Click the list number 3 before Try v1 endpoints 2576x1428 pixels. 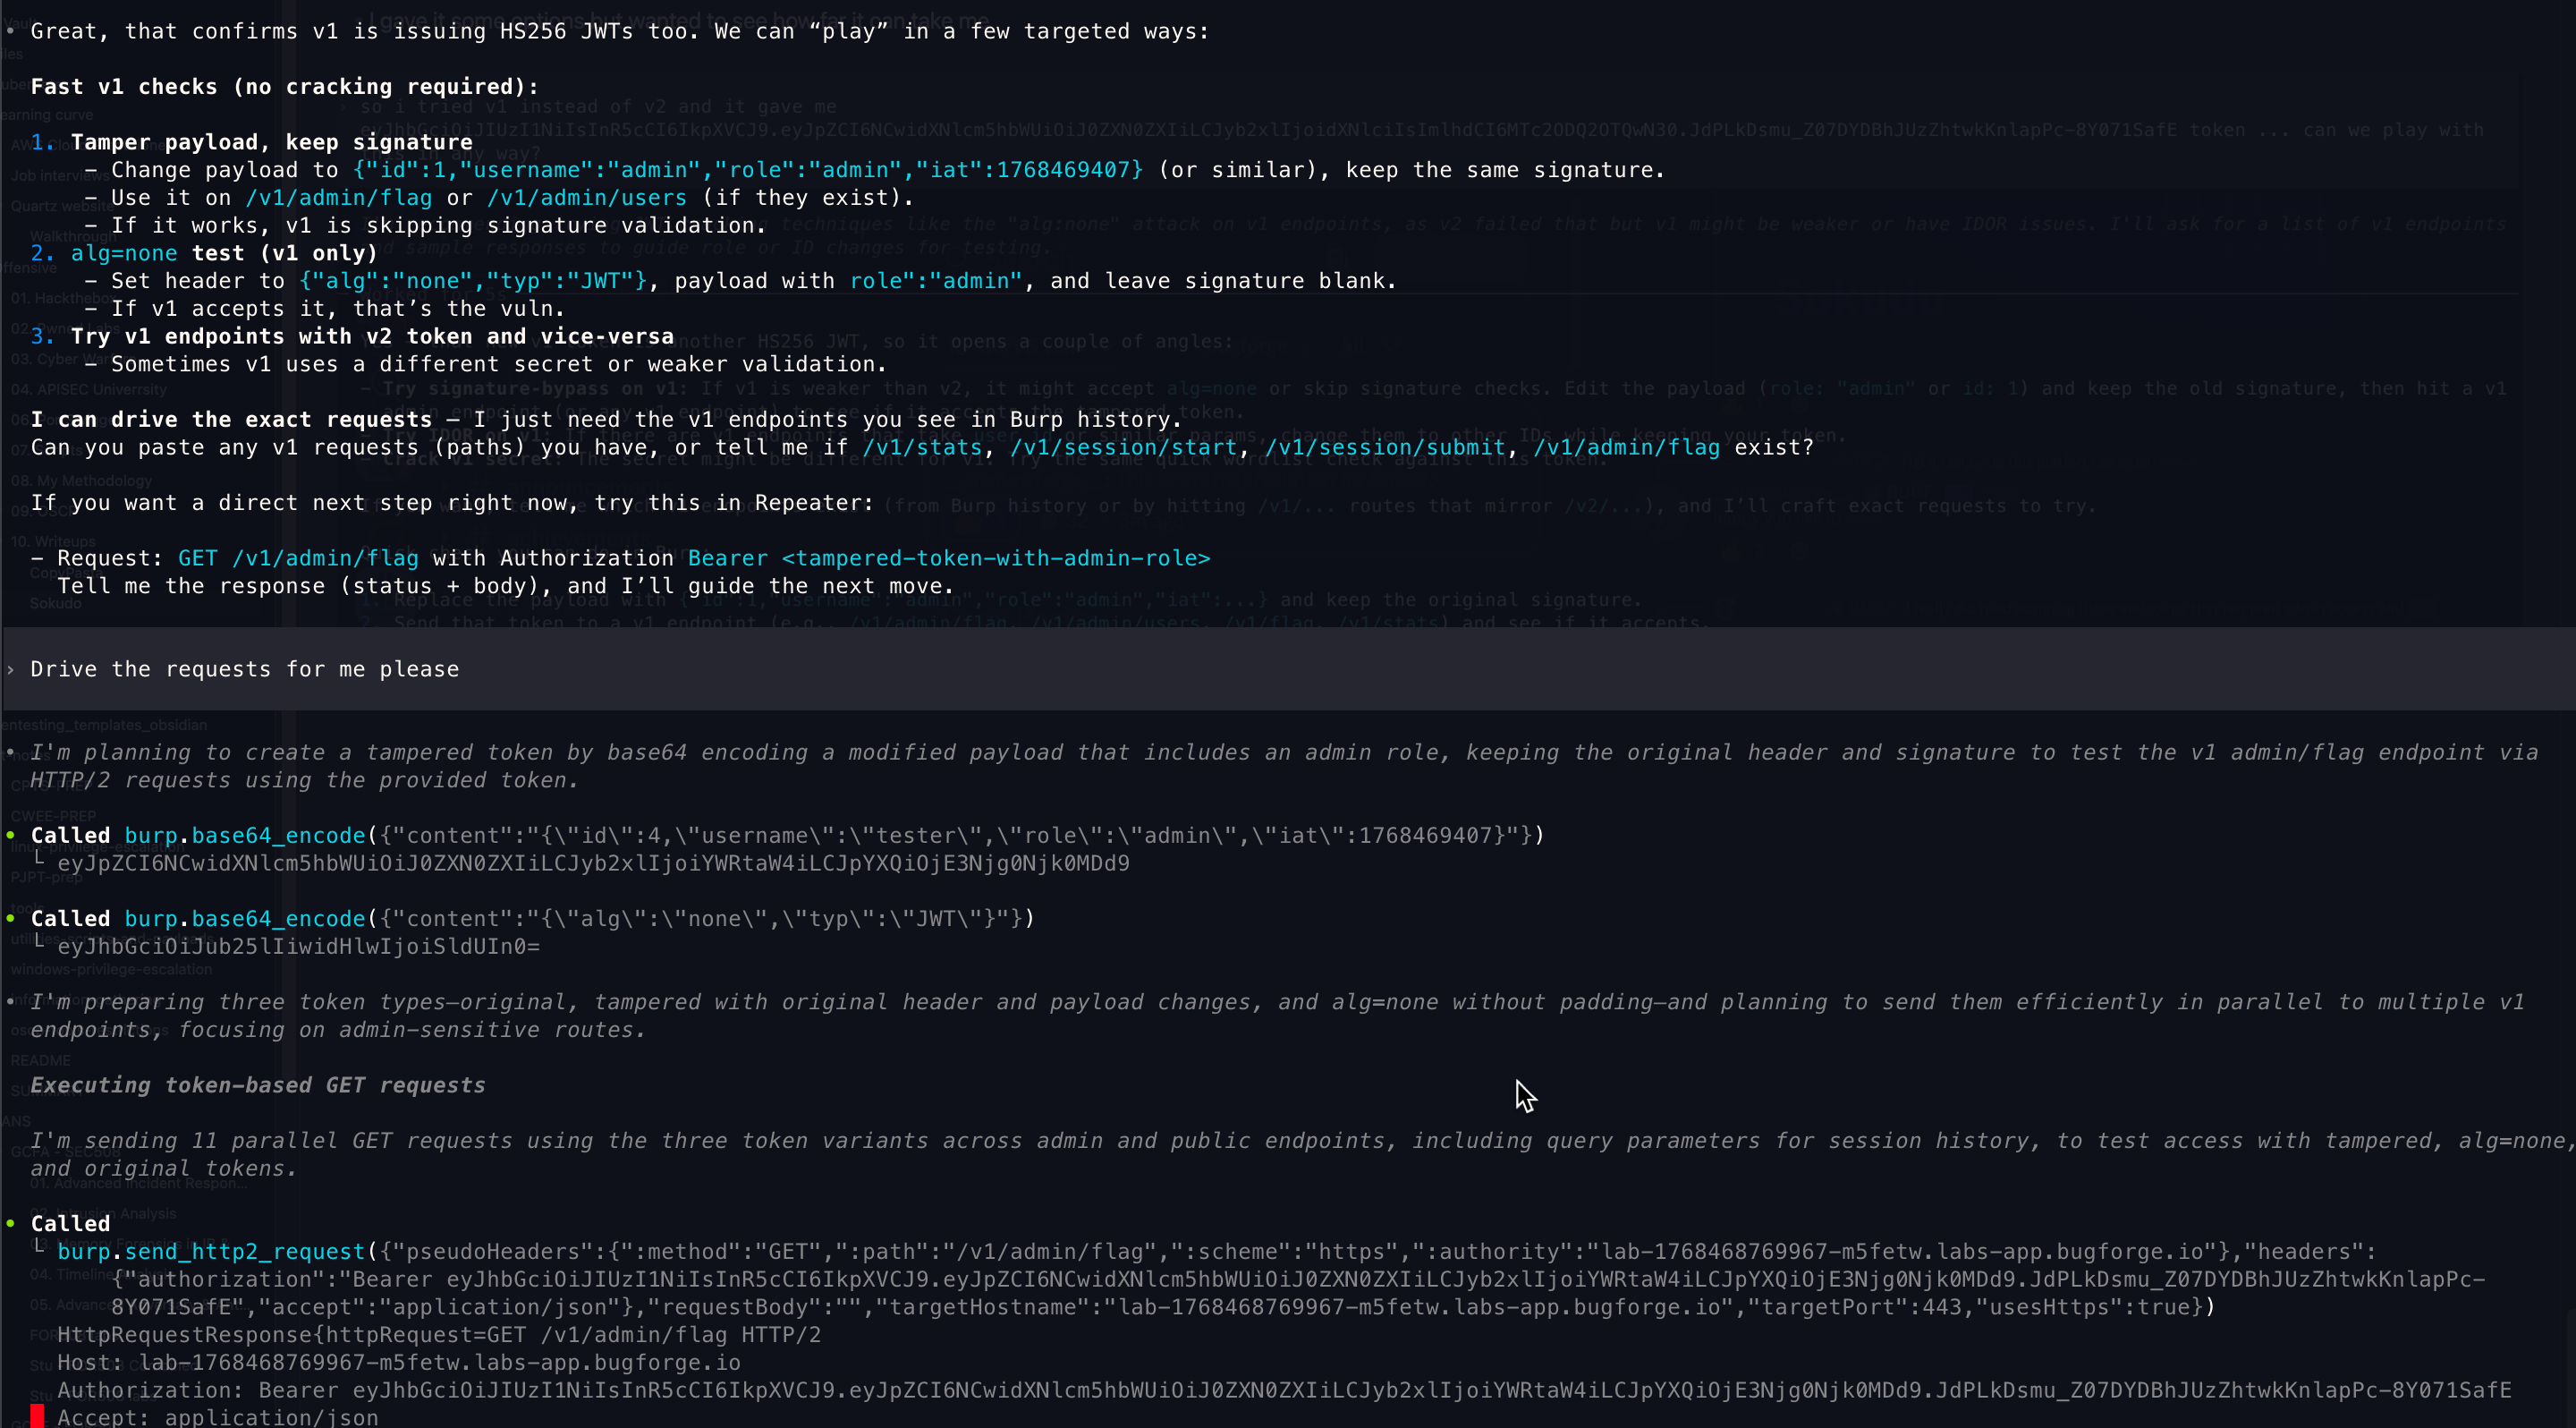[42, 336]
